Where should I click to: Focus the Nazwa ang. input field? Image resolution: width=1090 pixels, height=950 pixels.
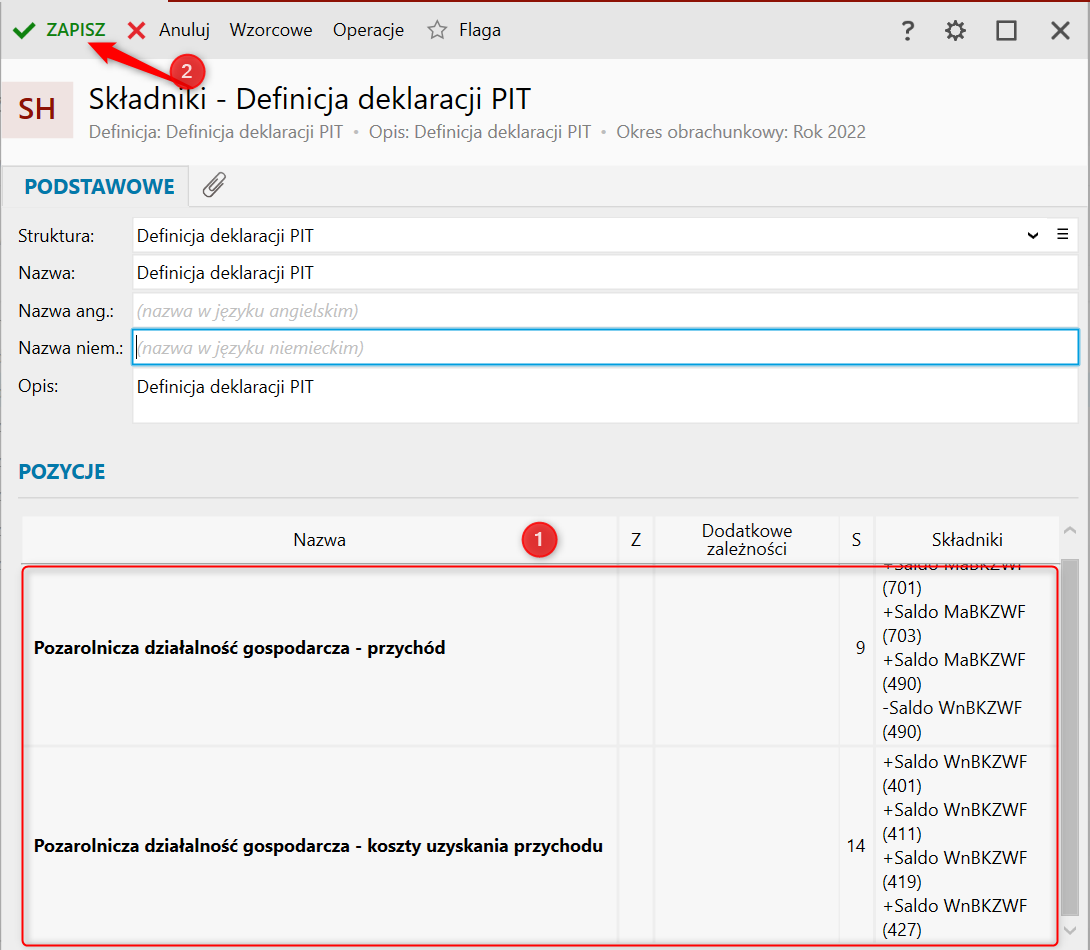click(x=605, y=311)
